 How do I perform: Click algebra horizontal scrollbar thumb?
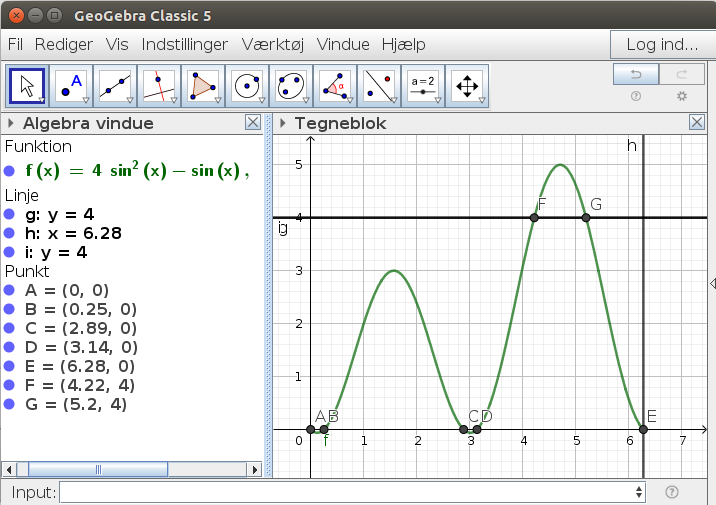click(98, 469)
